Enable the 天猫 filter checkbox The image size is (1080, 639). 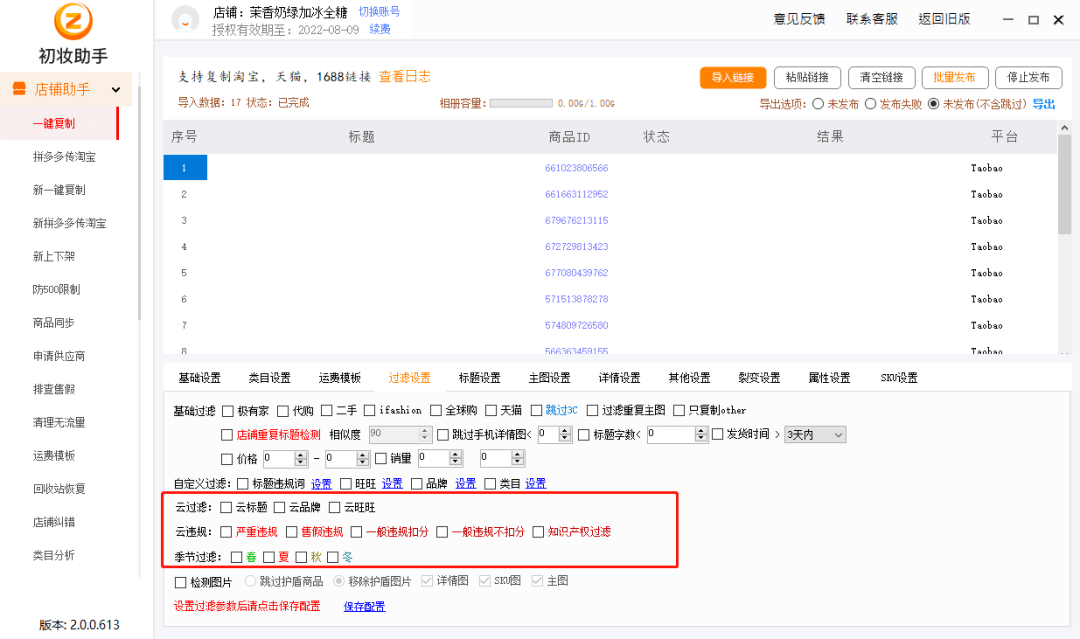(x=491, y=411)
